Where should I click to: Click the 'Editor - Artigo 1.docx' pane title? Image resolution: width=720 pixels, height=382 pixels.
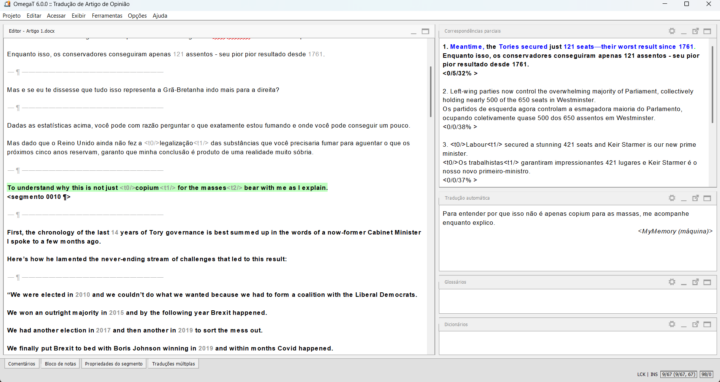click(x=32, y=31)
